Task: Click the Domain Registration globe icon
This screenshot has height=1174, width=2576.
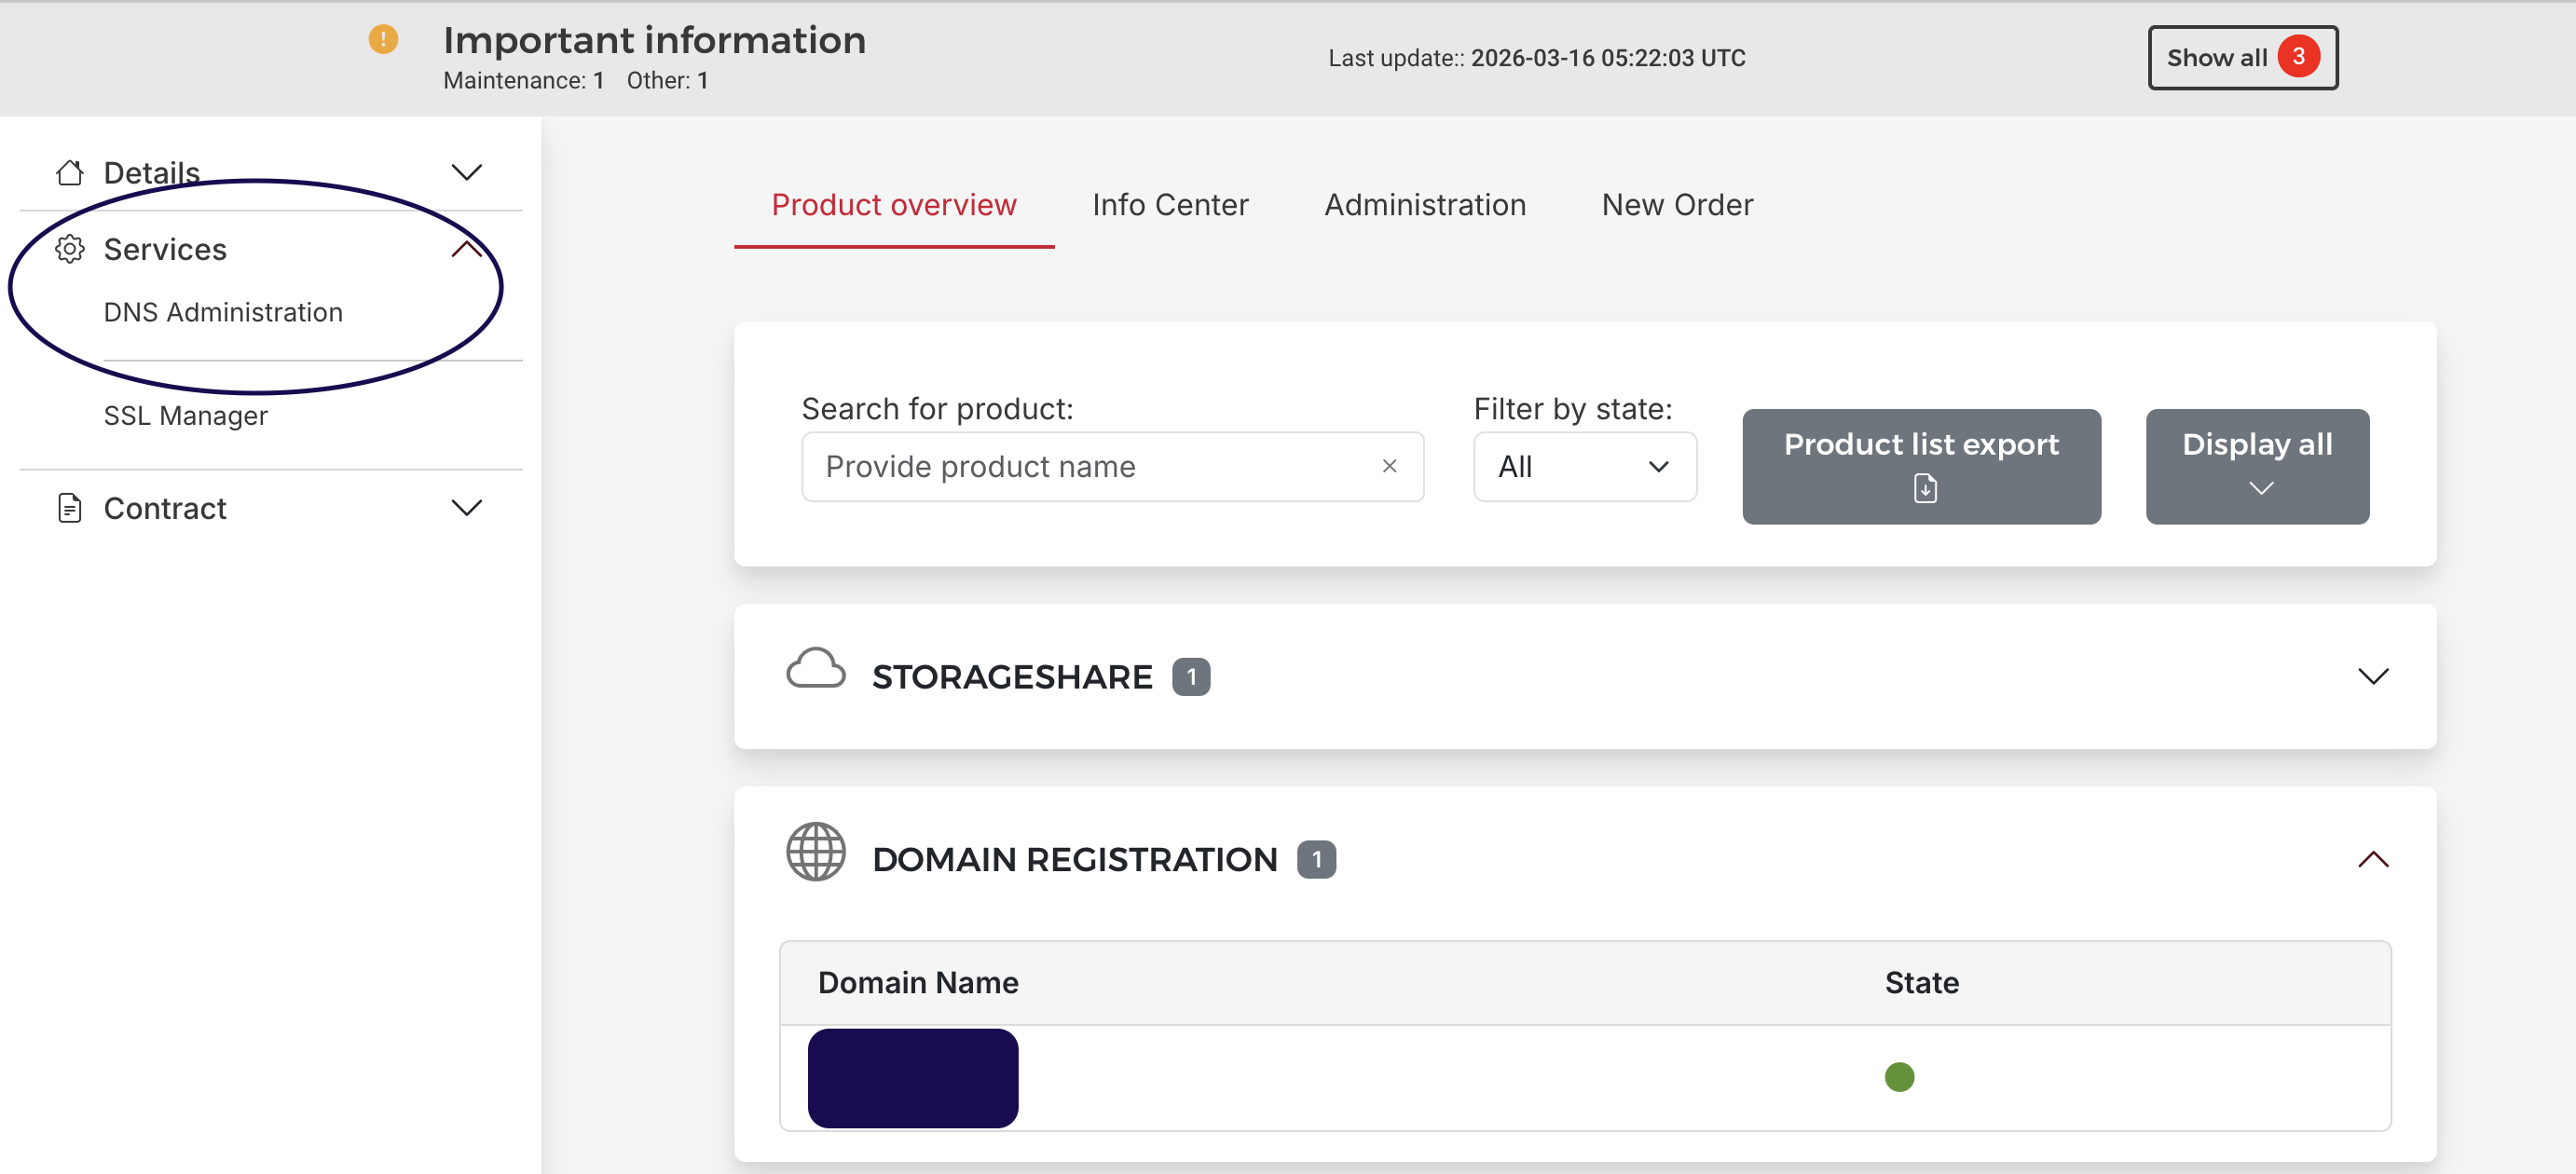Action: (x=815, y=852)
